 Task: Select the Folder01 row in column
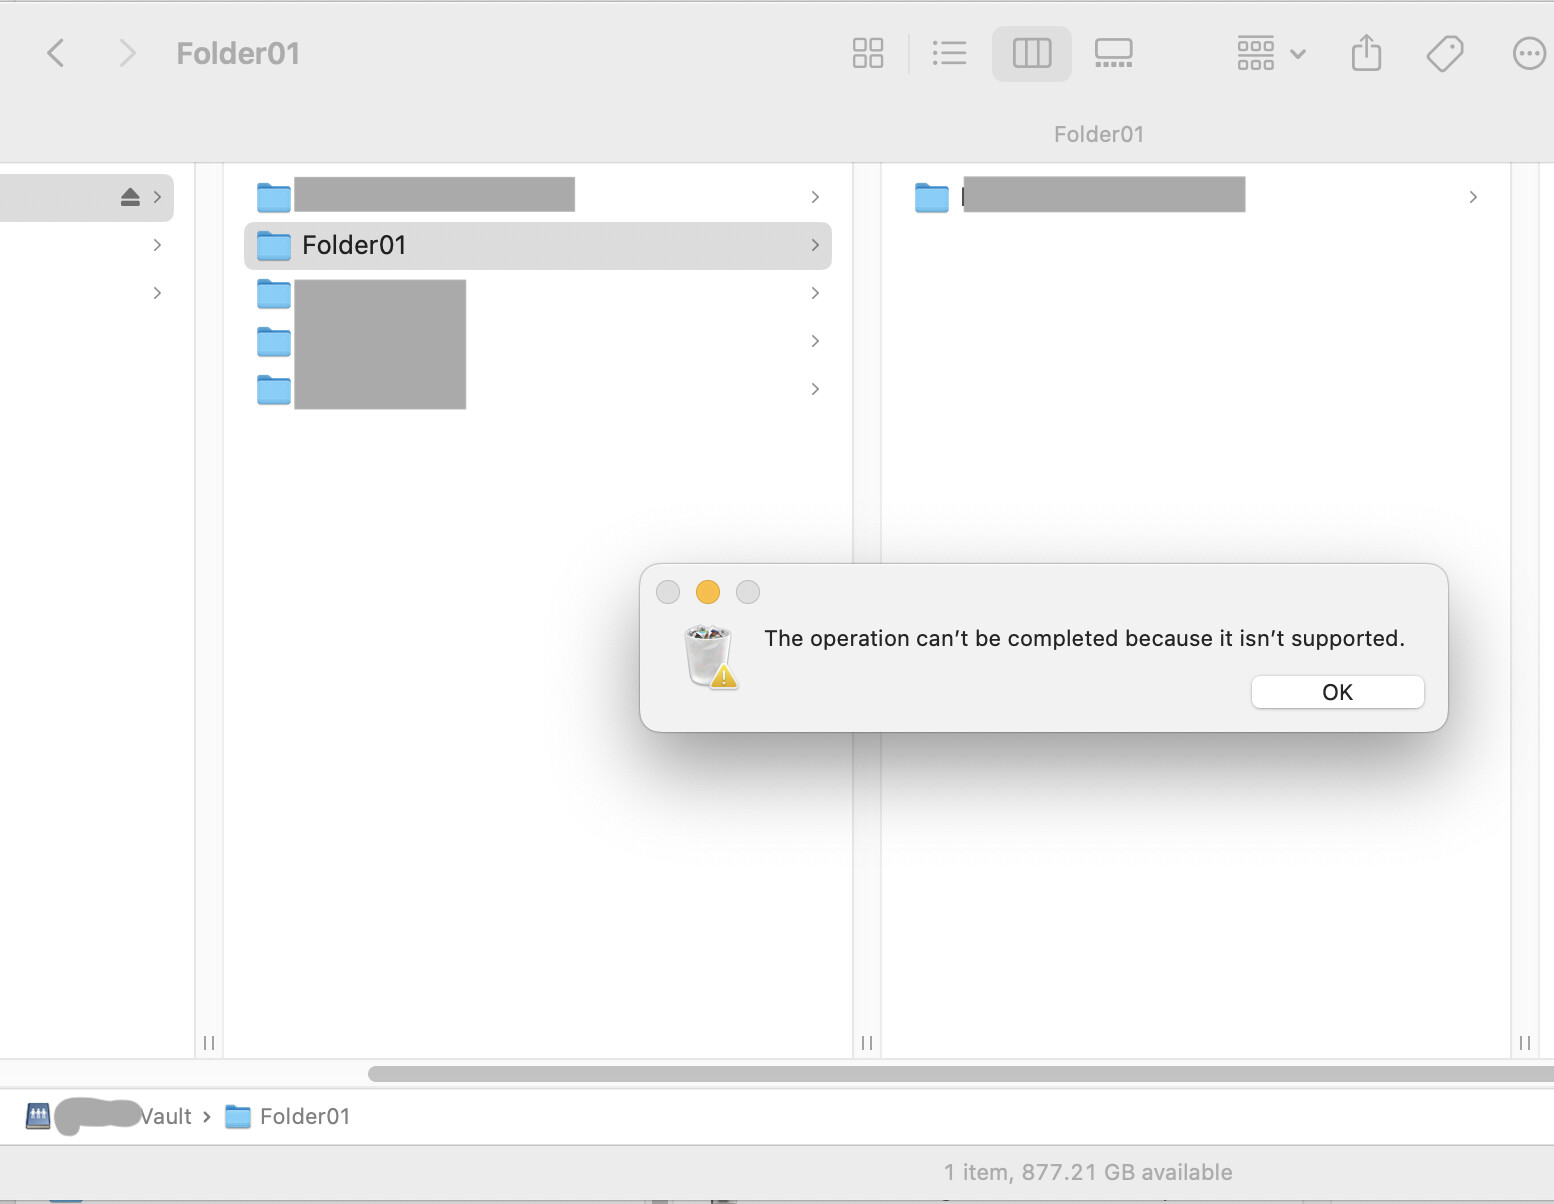(x=538, y=245)
